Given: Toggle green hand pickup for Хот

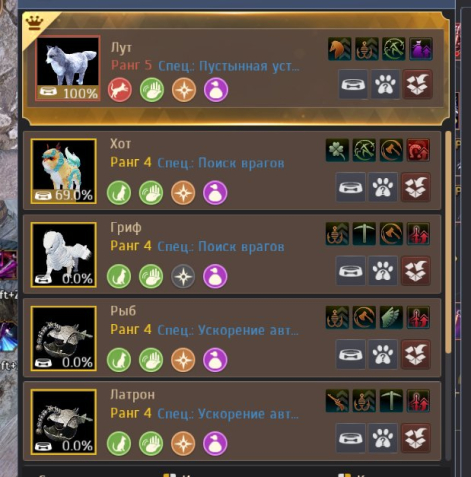Looking at the screenshot, I should click(x=151, y=193).
